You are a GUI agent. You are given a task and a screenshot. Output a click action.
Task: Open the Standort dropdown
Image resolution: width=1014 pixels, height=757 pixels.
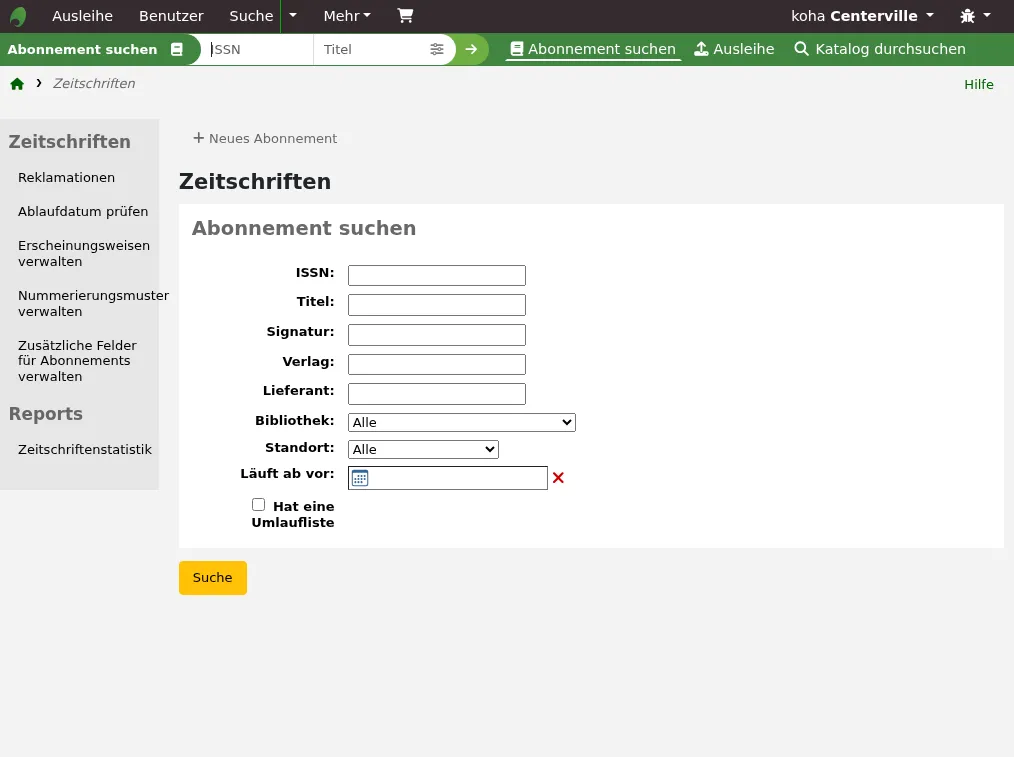pyautogui.click(x=423, y=449)
